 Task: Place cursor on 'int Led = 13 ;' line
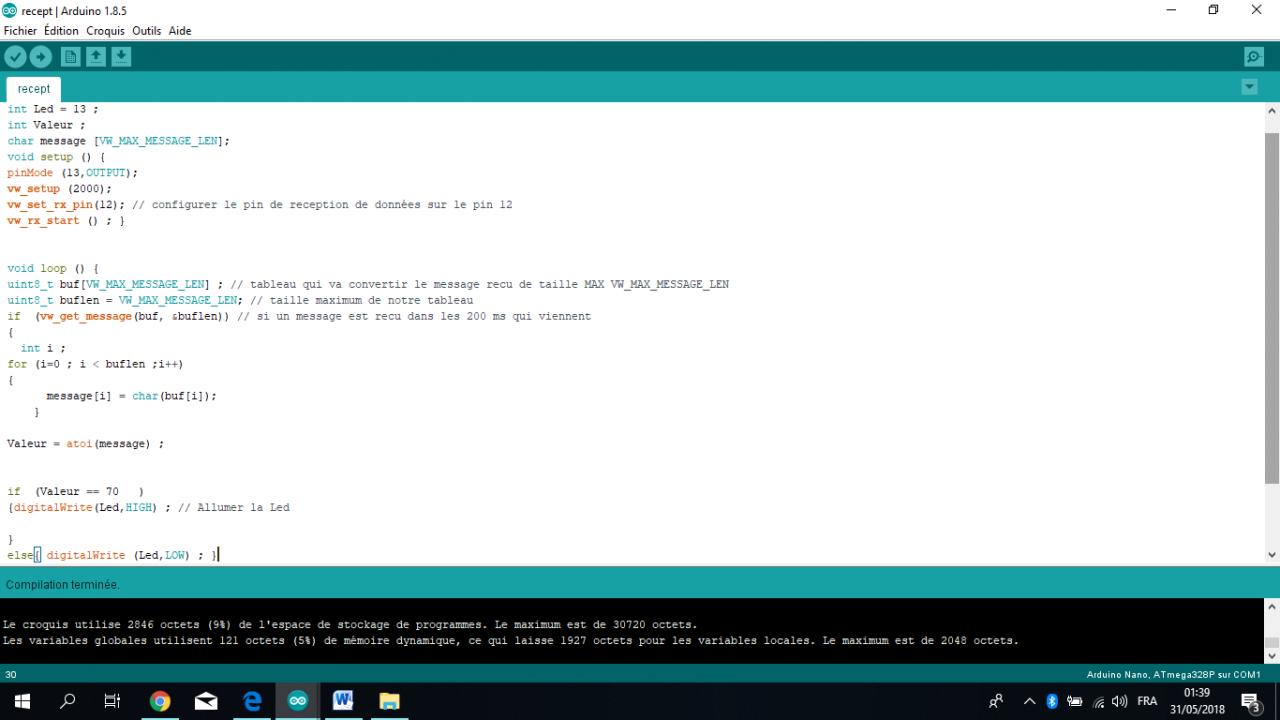tap(53, 109)
